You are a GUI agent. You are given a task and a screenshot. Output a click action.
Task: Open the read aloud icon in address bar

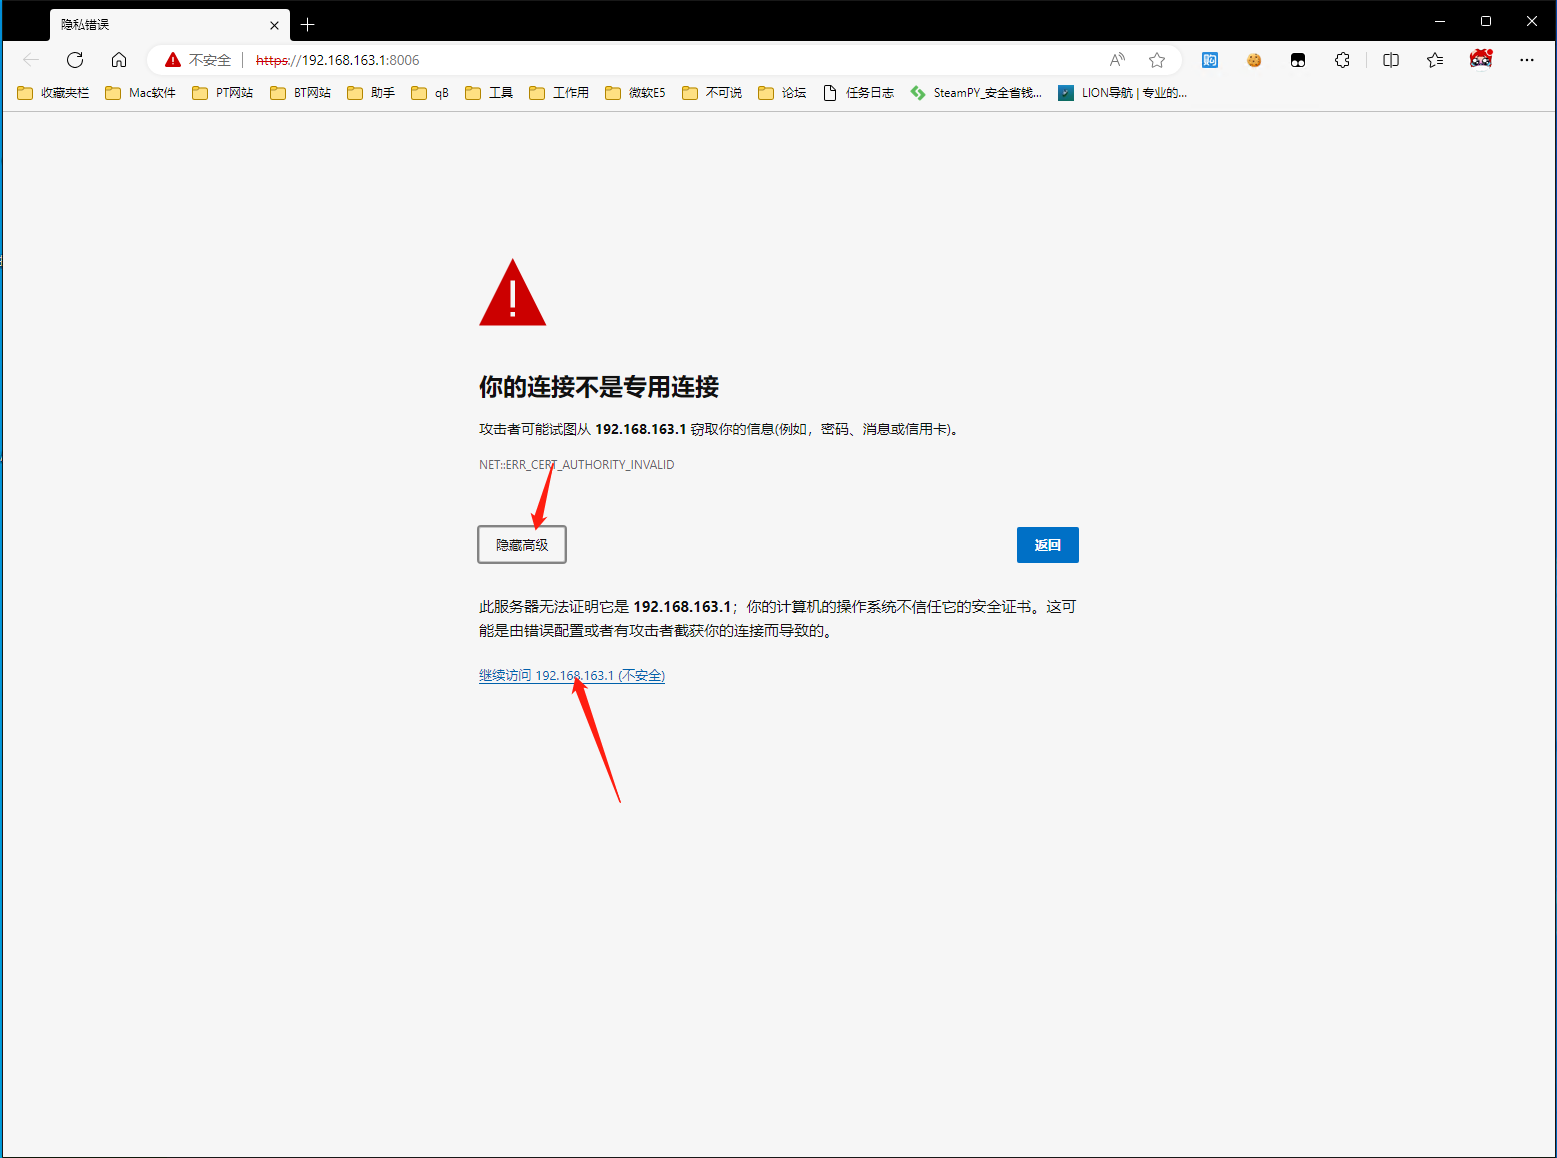1117,60
